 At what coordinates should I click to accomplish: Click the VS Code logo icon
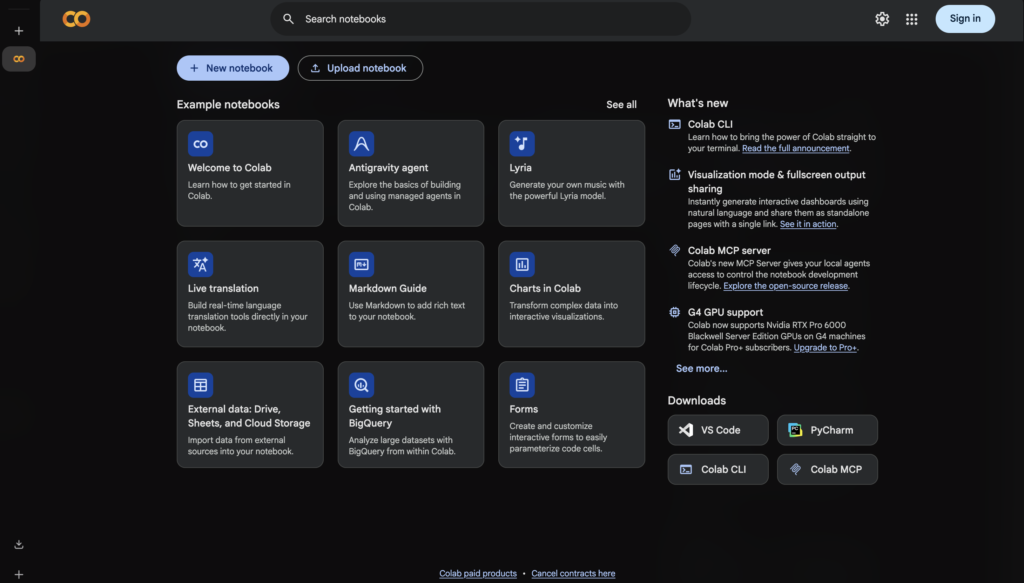[686, 430]
